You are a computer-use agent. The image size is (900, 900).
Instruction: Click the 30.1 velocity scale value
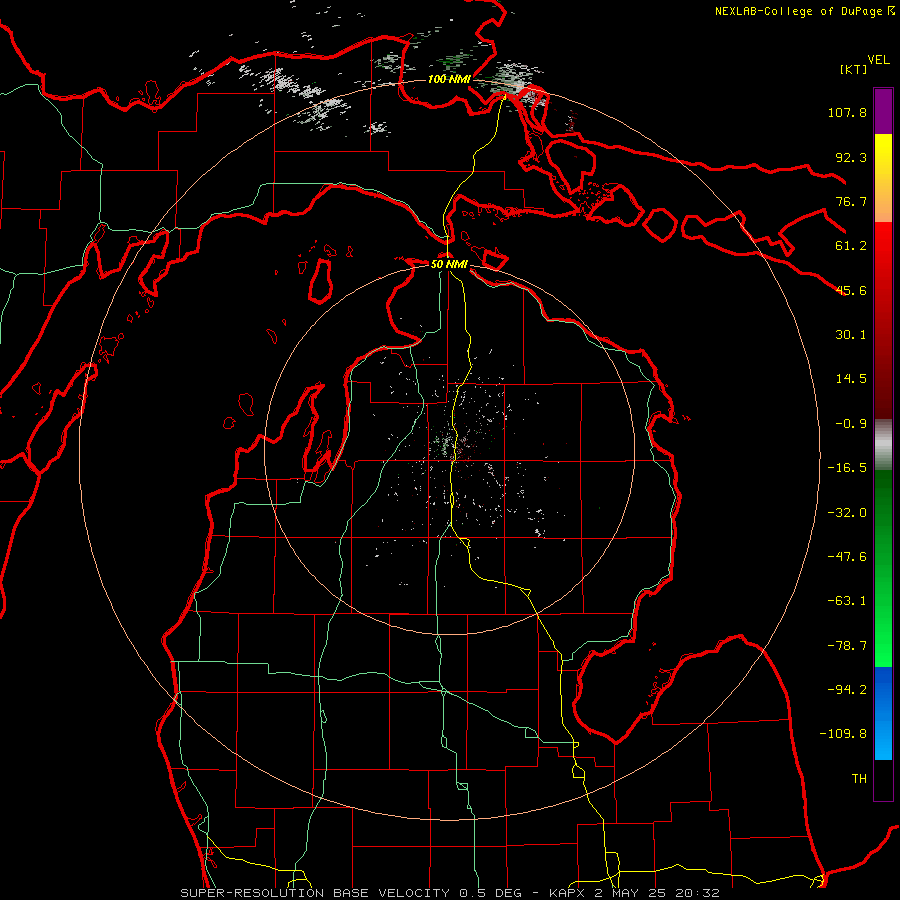tap(851, 335)
